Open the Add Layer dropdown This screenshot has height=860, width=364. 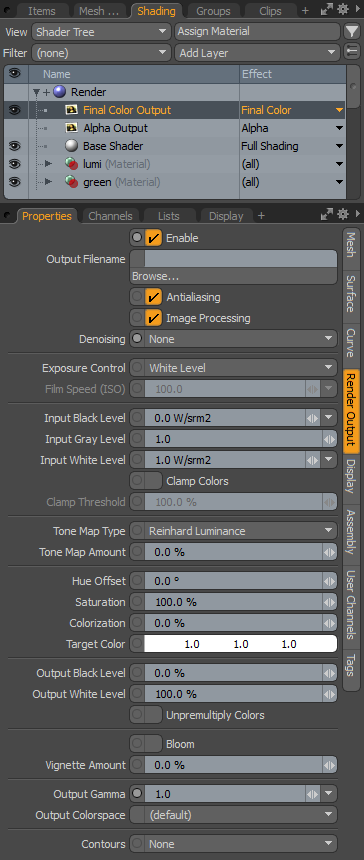pyautogui.click(x=257, y=53)
